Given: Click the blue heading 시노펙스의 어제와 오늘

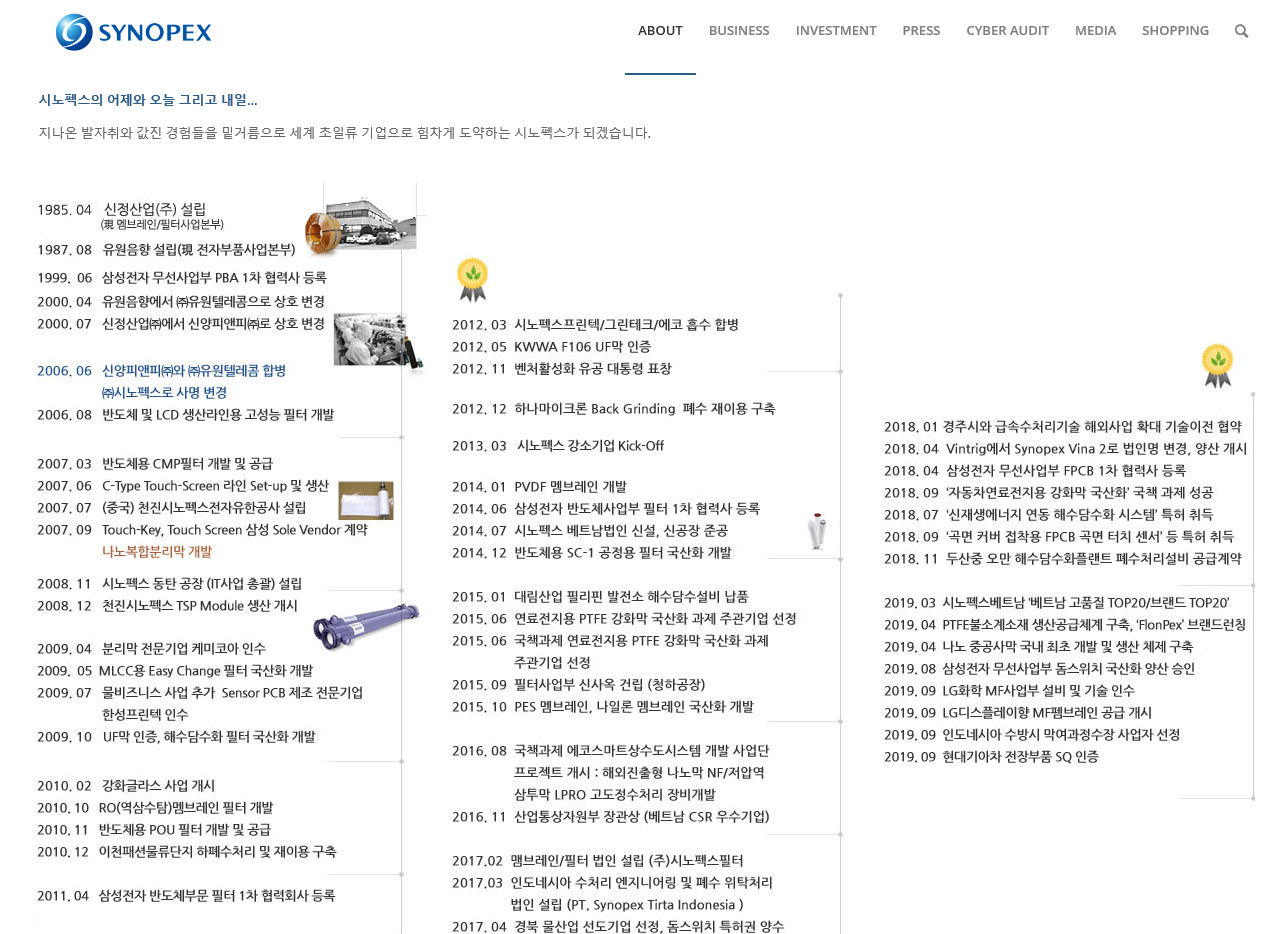Looking at the screenshot, I should [x=148, y=100].
